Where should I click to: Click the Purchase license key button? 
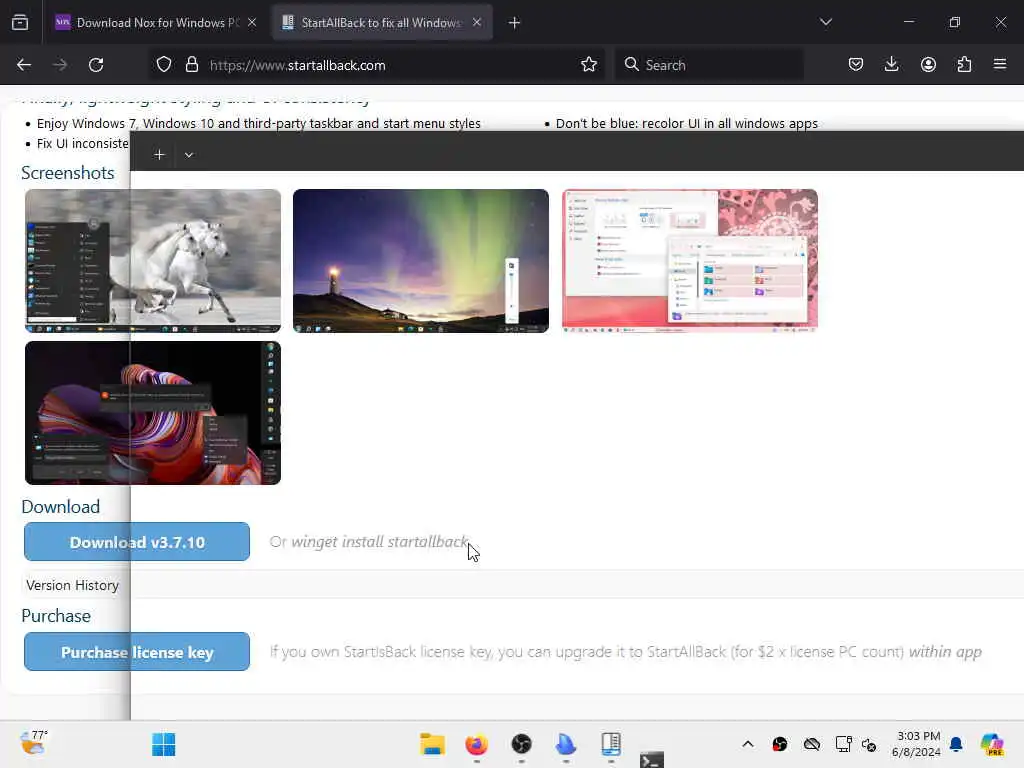coord(137,651)
